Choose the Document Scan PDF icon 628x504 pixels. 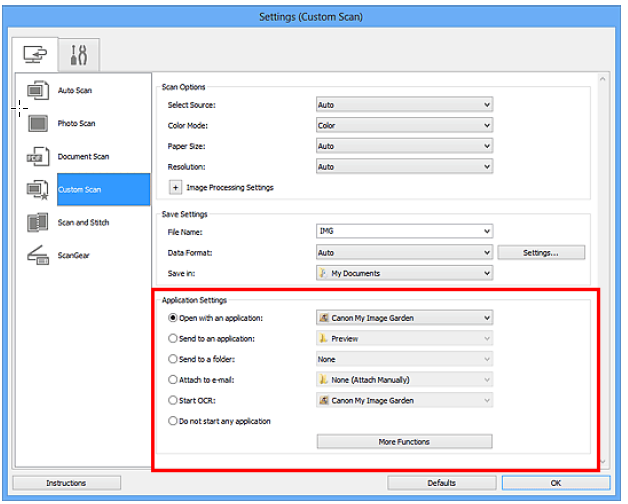(36, 157)
